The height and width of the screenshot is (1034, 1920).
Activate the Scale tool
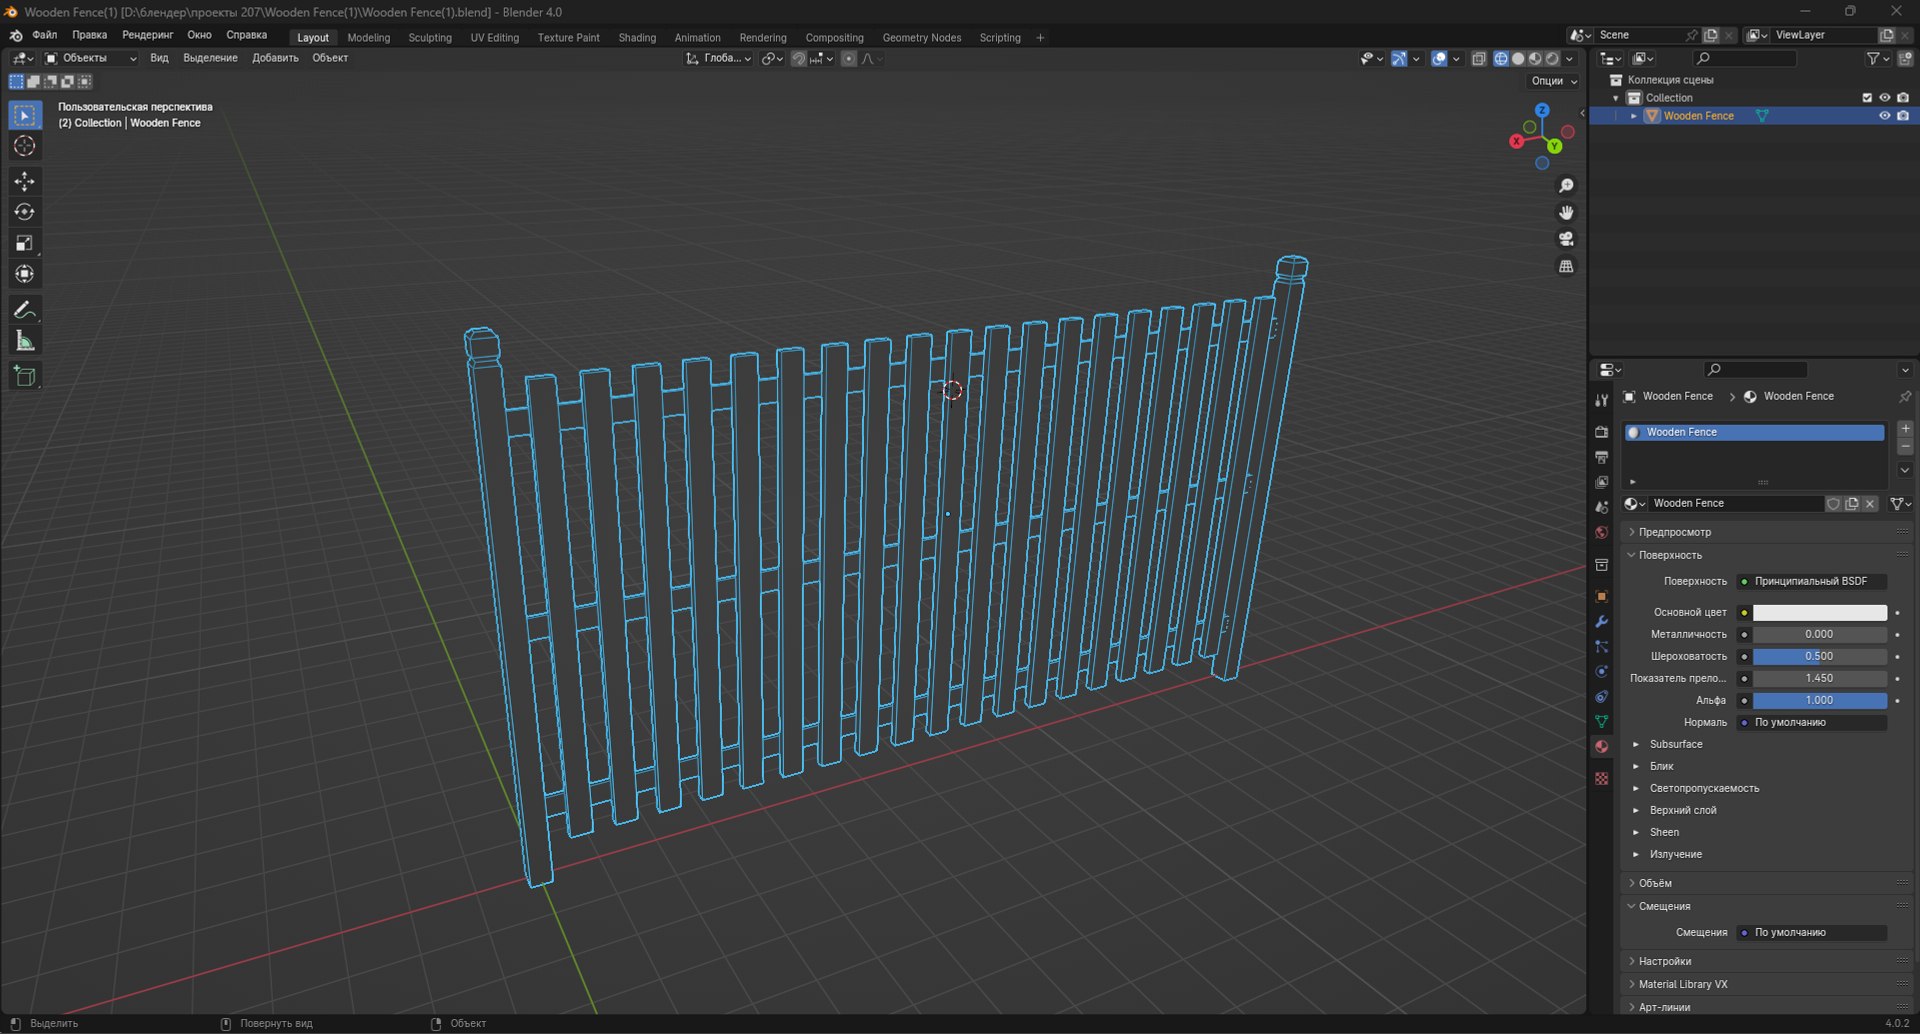[x=25, y=243]
